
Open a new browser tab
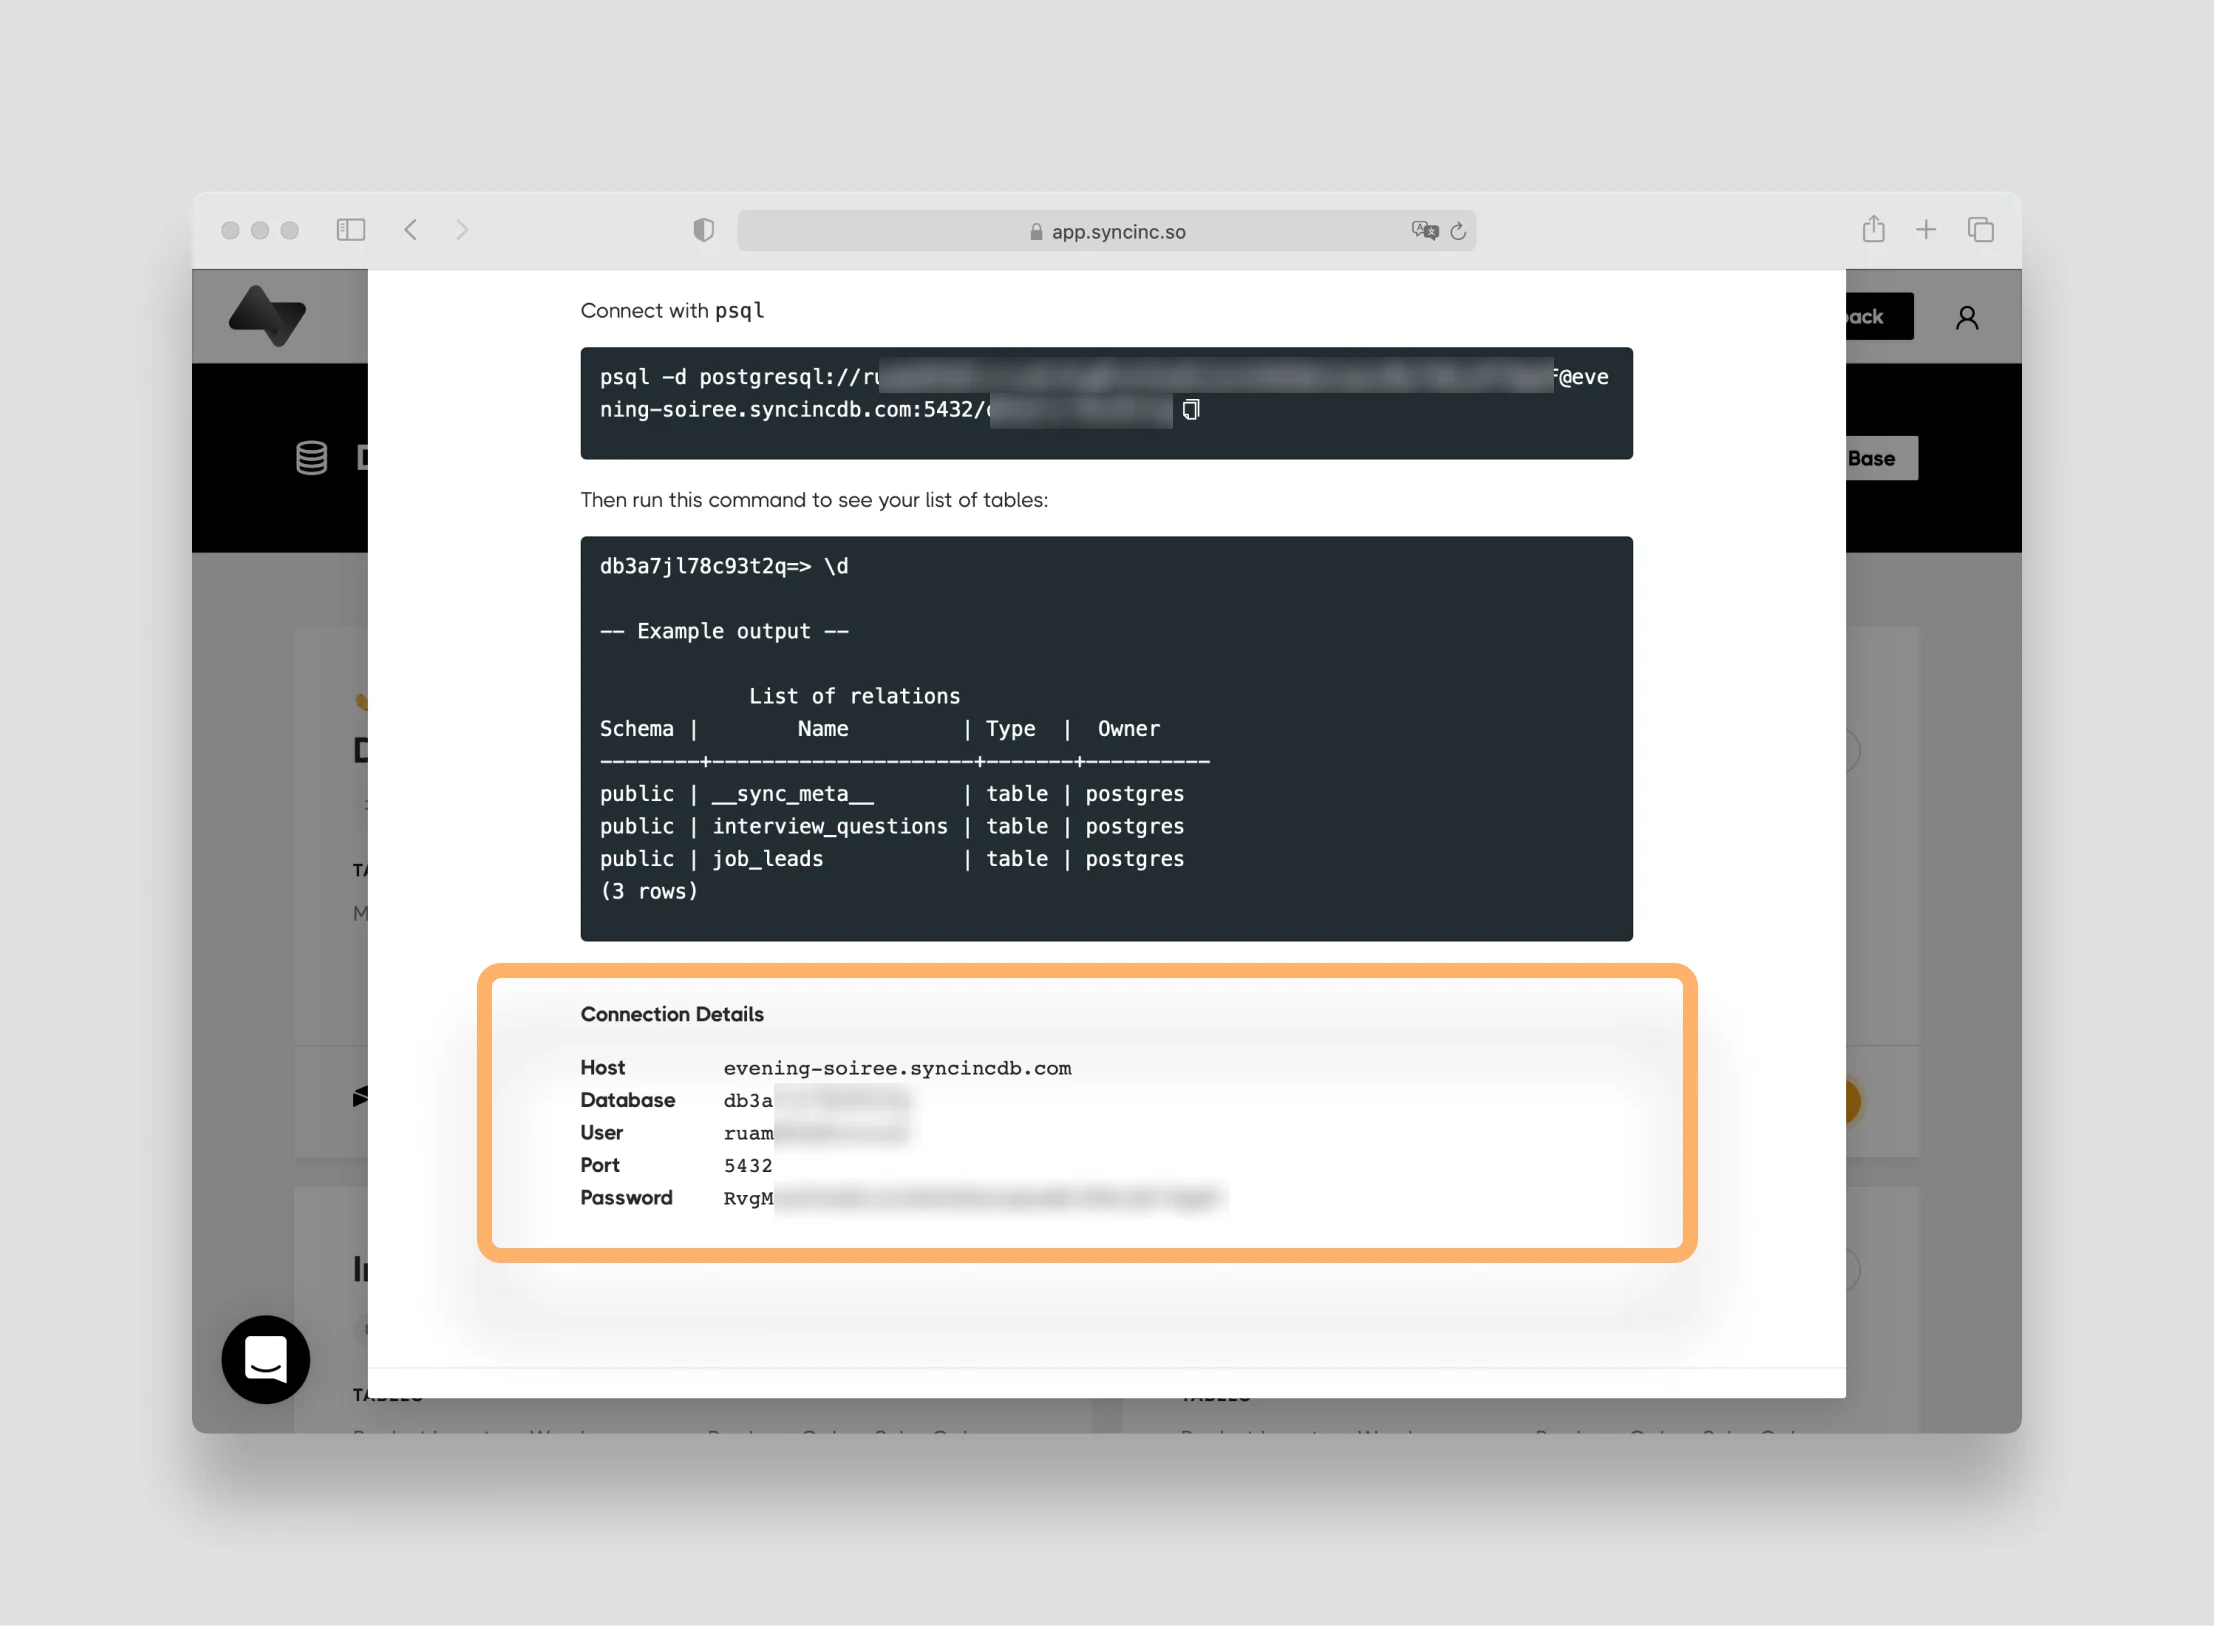pyautogui.click(x=1926, y=230)
